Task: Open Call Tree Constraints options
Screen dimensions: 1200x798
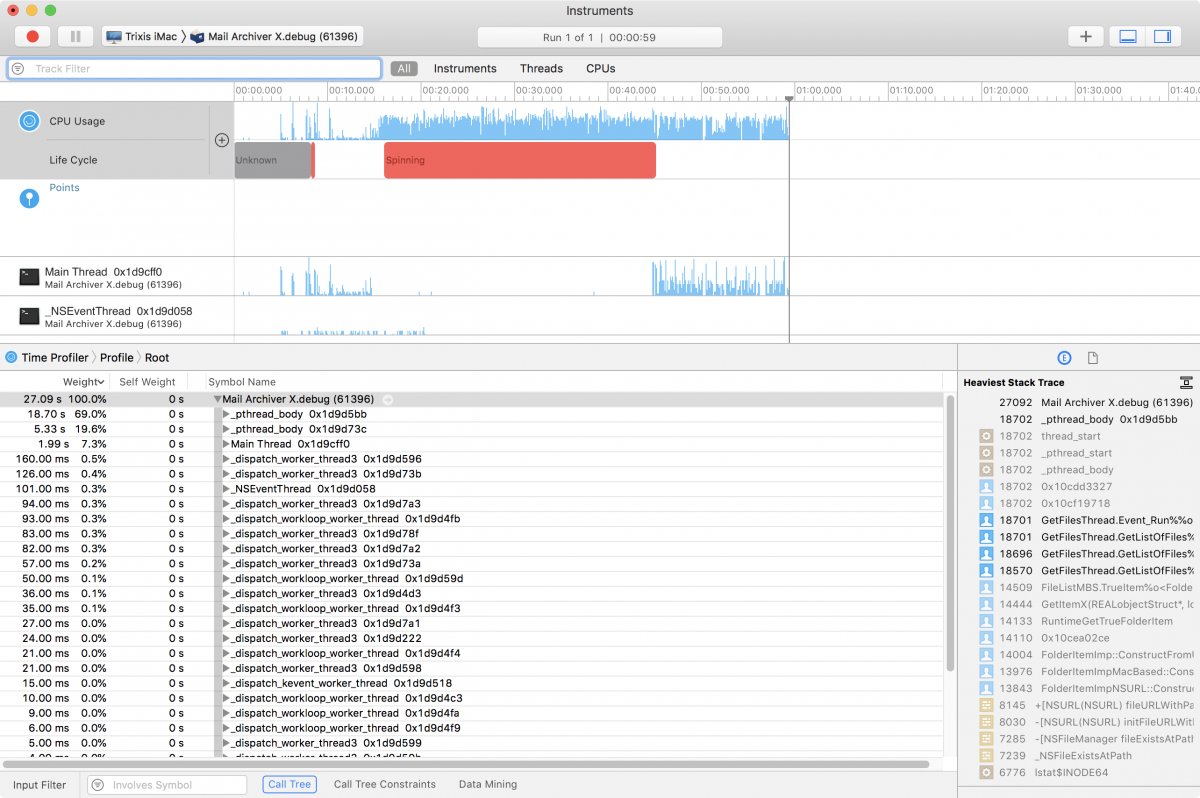Action: click(385, 785)
